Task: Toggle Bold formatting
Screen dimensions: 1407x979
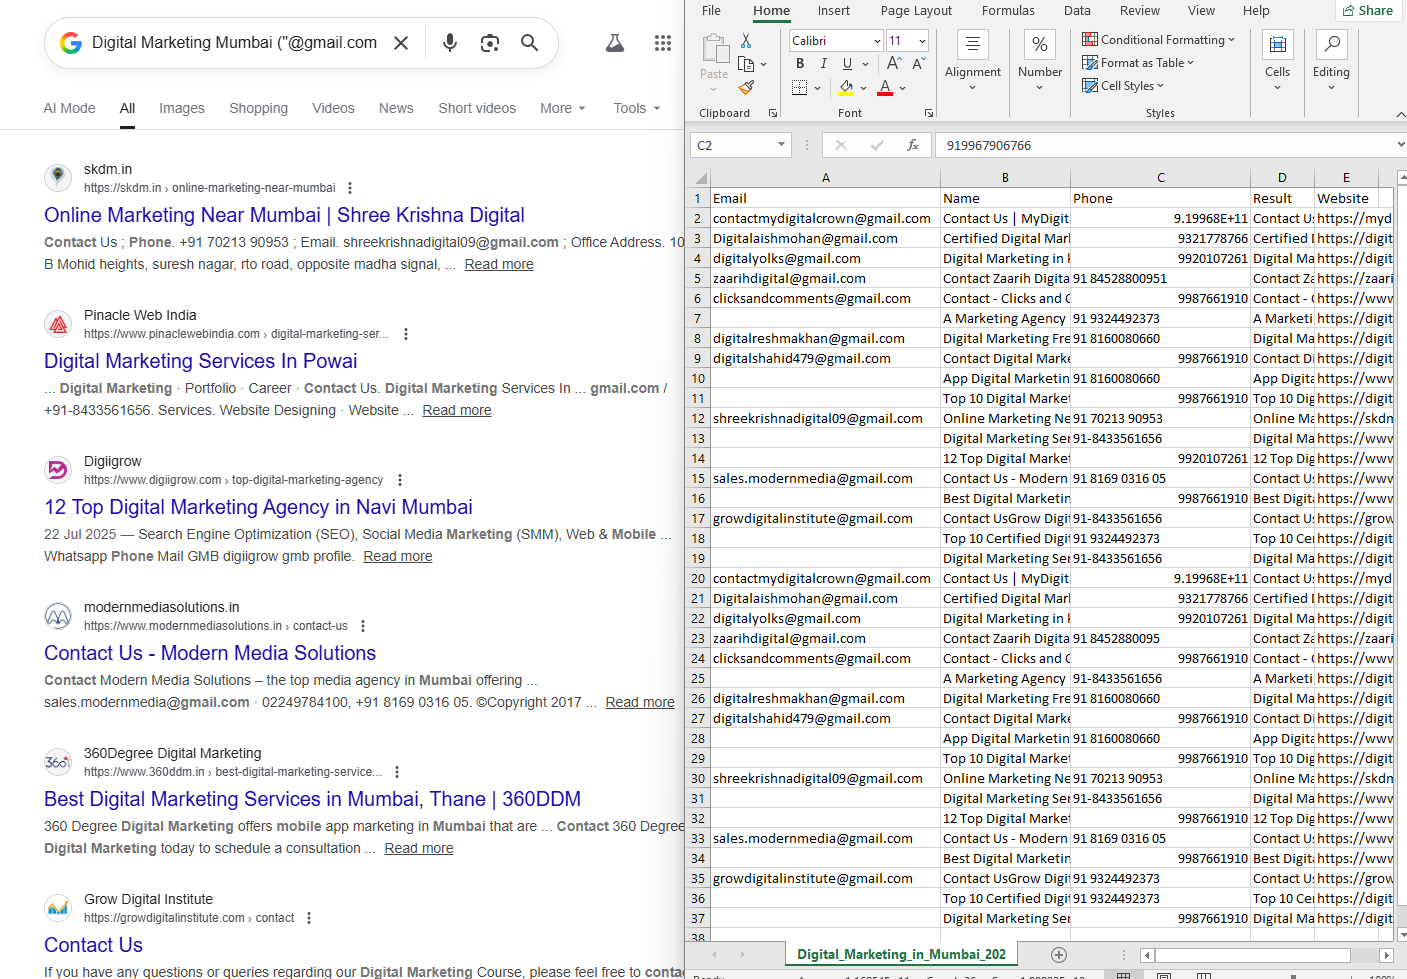Action: (x=800, y=64)
